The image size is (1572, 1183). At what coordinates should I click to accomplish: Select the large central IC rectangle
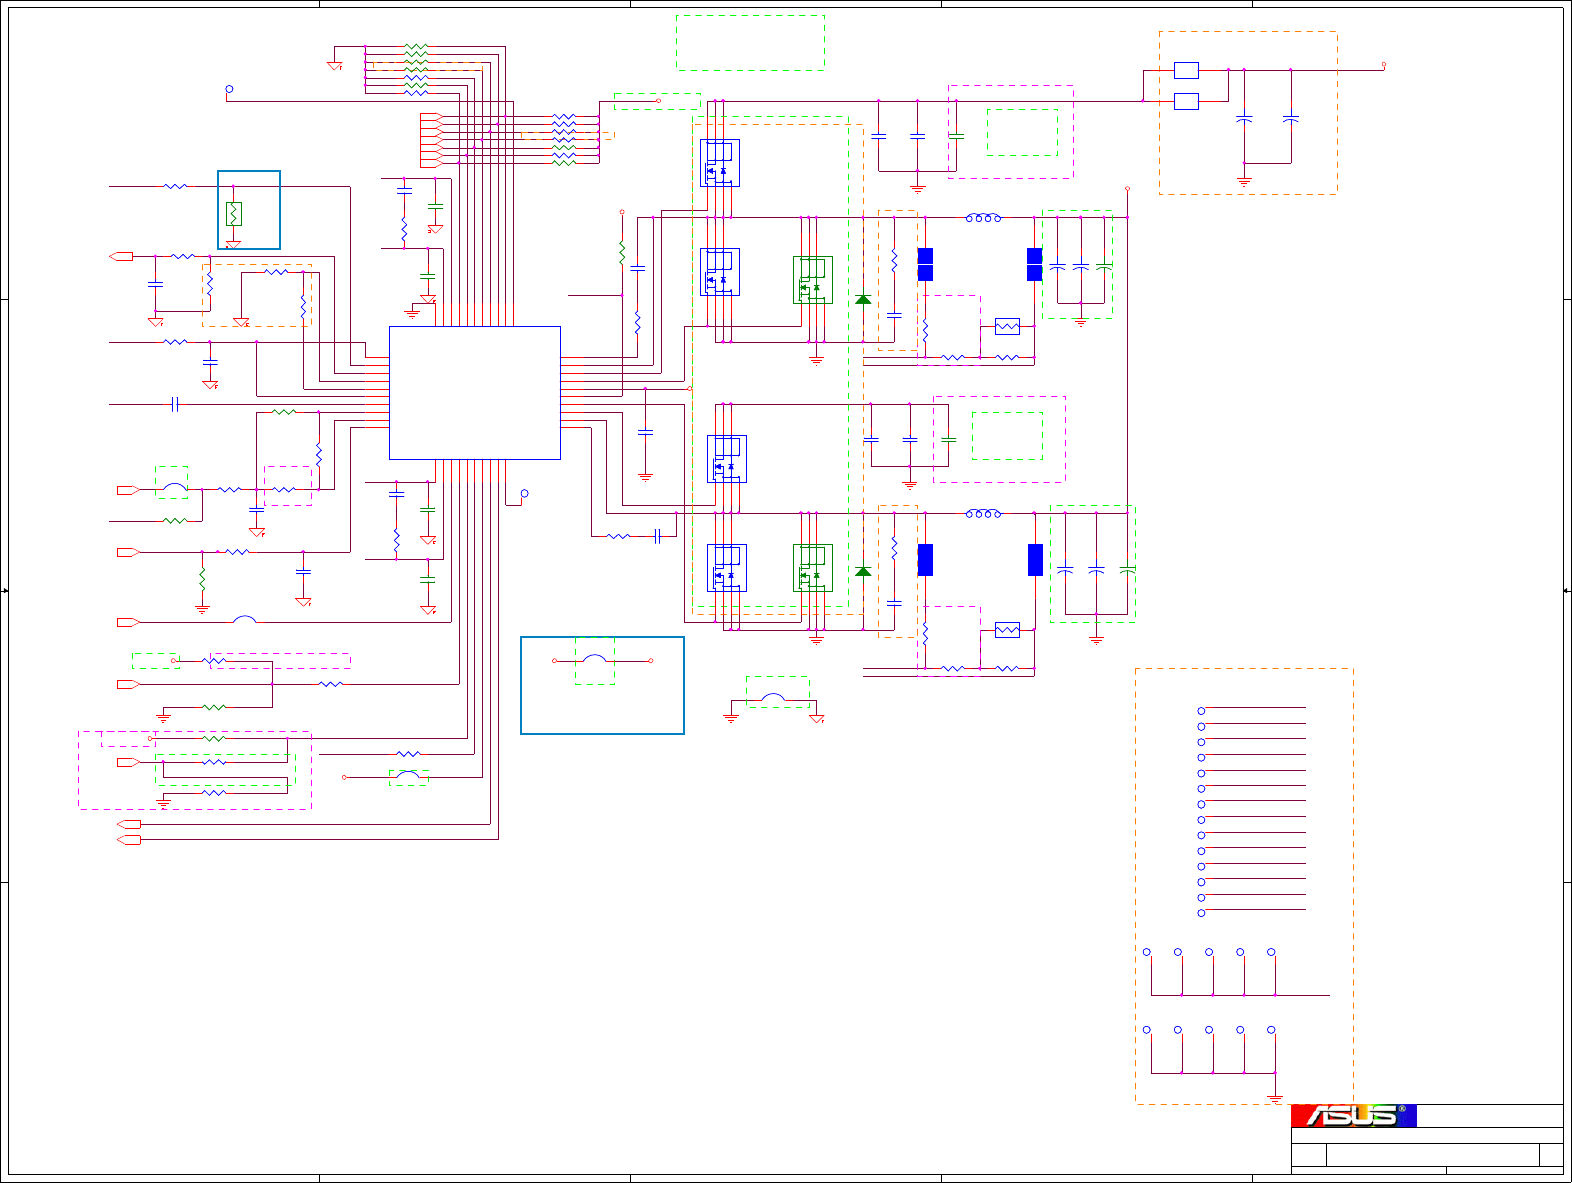coord(475,393)
